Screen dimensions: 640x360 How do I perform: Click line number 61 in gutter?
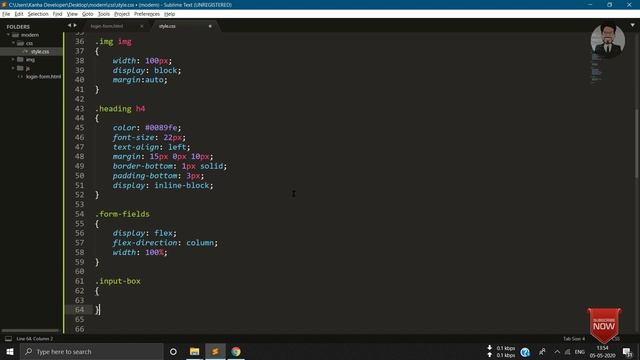click(x=79, y=281)
